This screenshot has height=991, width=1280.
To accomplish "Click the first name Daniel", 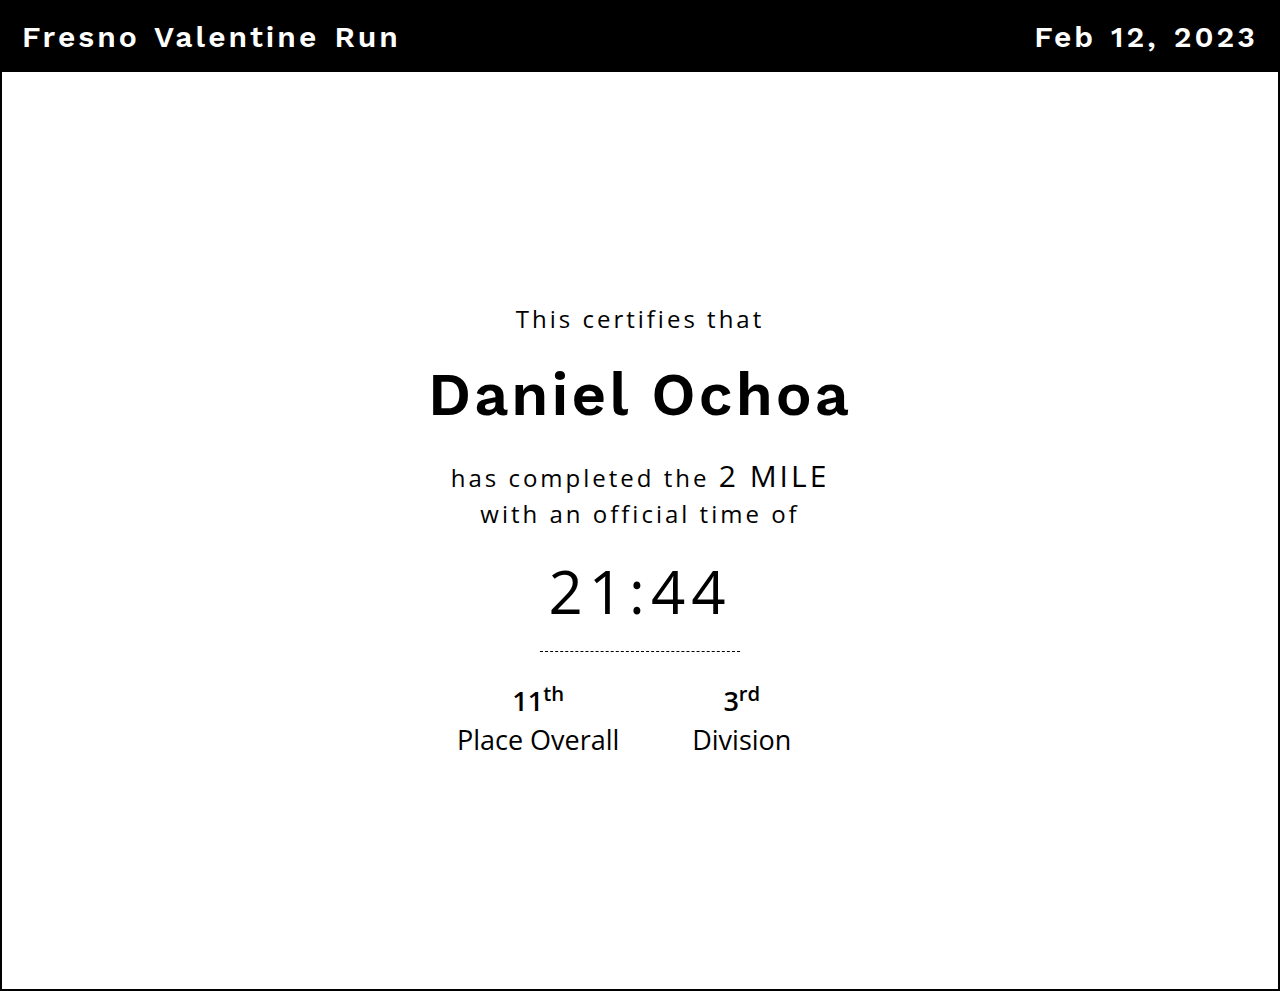I will pyautogui.click(x=529, y=395).
